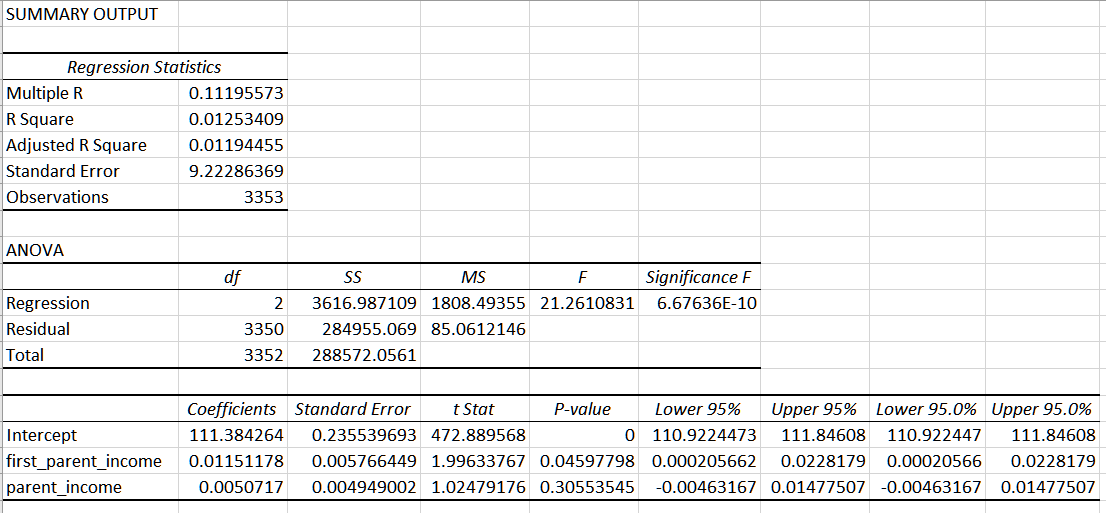Select the Adjusted R Square label

(90, 145)
